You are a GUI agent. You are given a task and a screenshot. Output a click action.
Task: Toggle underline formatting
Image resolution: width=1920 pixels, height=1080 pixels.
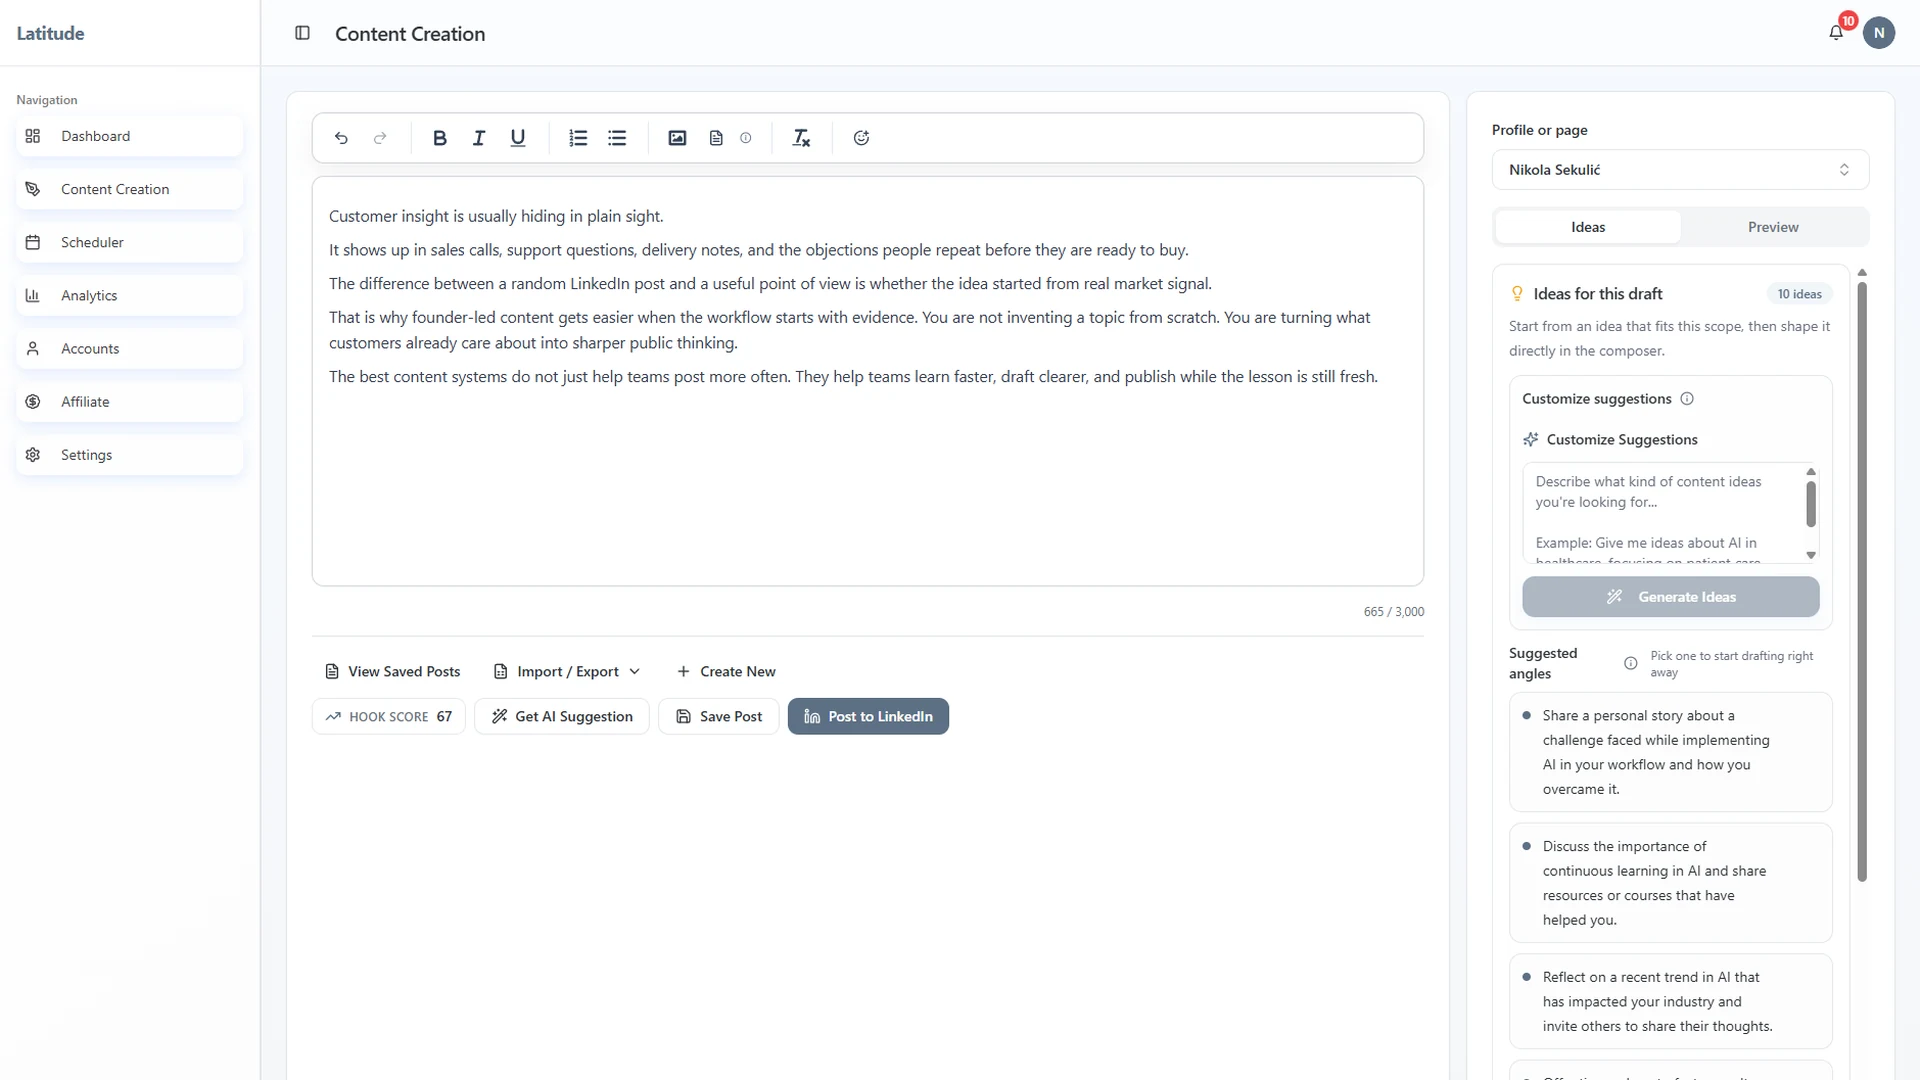(518, 138)
